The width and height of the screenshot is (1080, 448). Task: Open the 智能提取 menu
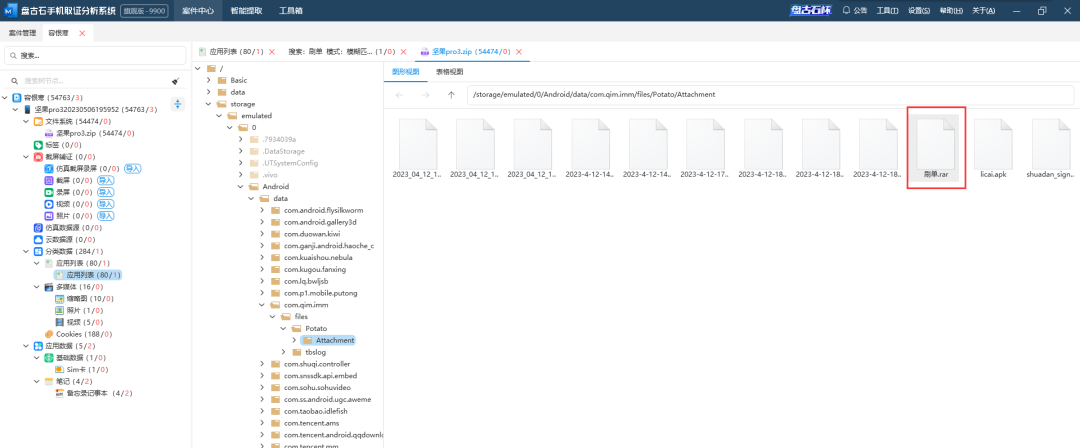[x=245, y=10]
